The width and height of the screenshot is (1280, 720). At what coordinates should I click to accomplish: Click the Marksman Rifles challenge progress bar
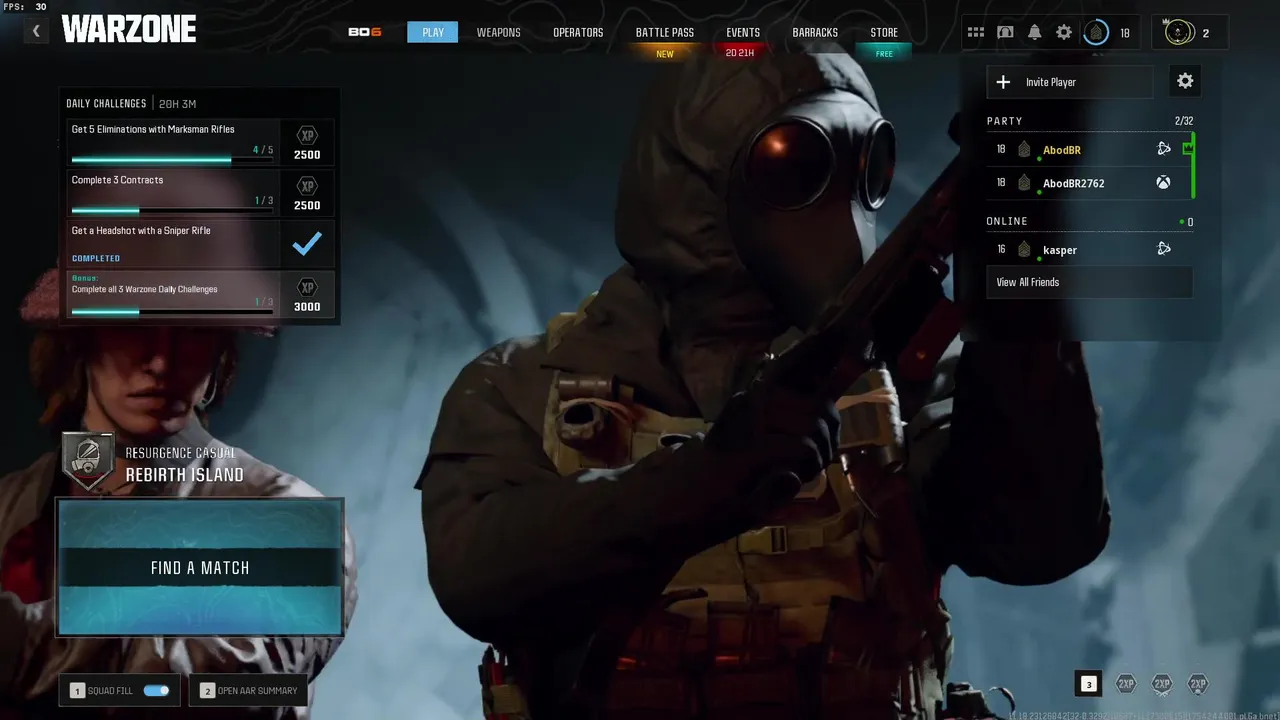[172, 160]
